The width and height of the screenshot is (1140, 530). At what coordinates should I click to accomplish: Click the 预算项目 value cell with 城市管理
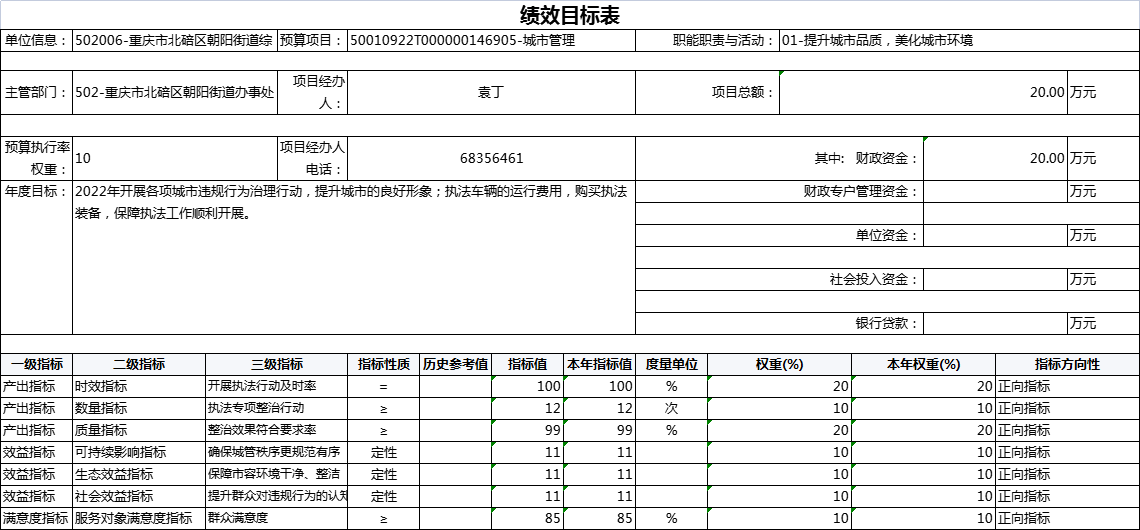[x=490, y=41]
